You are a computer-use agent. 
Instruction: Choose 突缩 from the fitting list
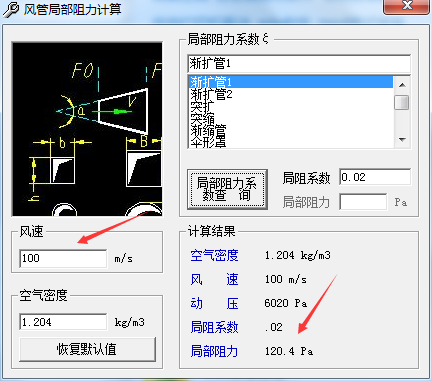pyautogui.click(x=202, y=119)
